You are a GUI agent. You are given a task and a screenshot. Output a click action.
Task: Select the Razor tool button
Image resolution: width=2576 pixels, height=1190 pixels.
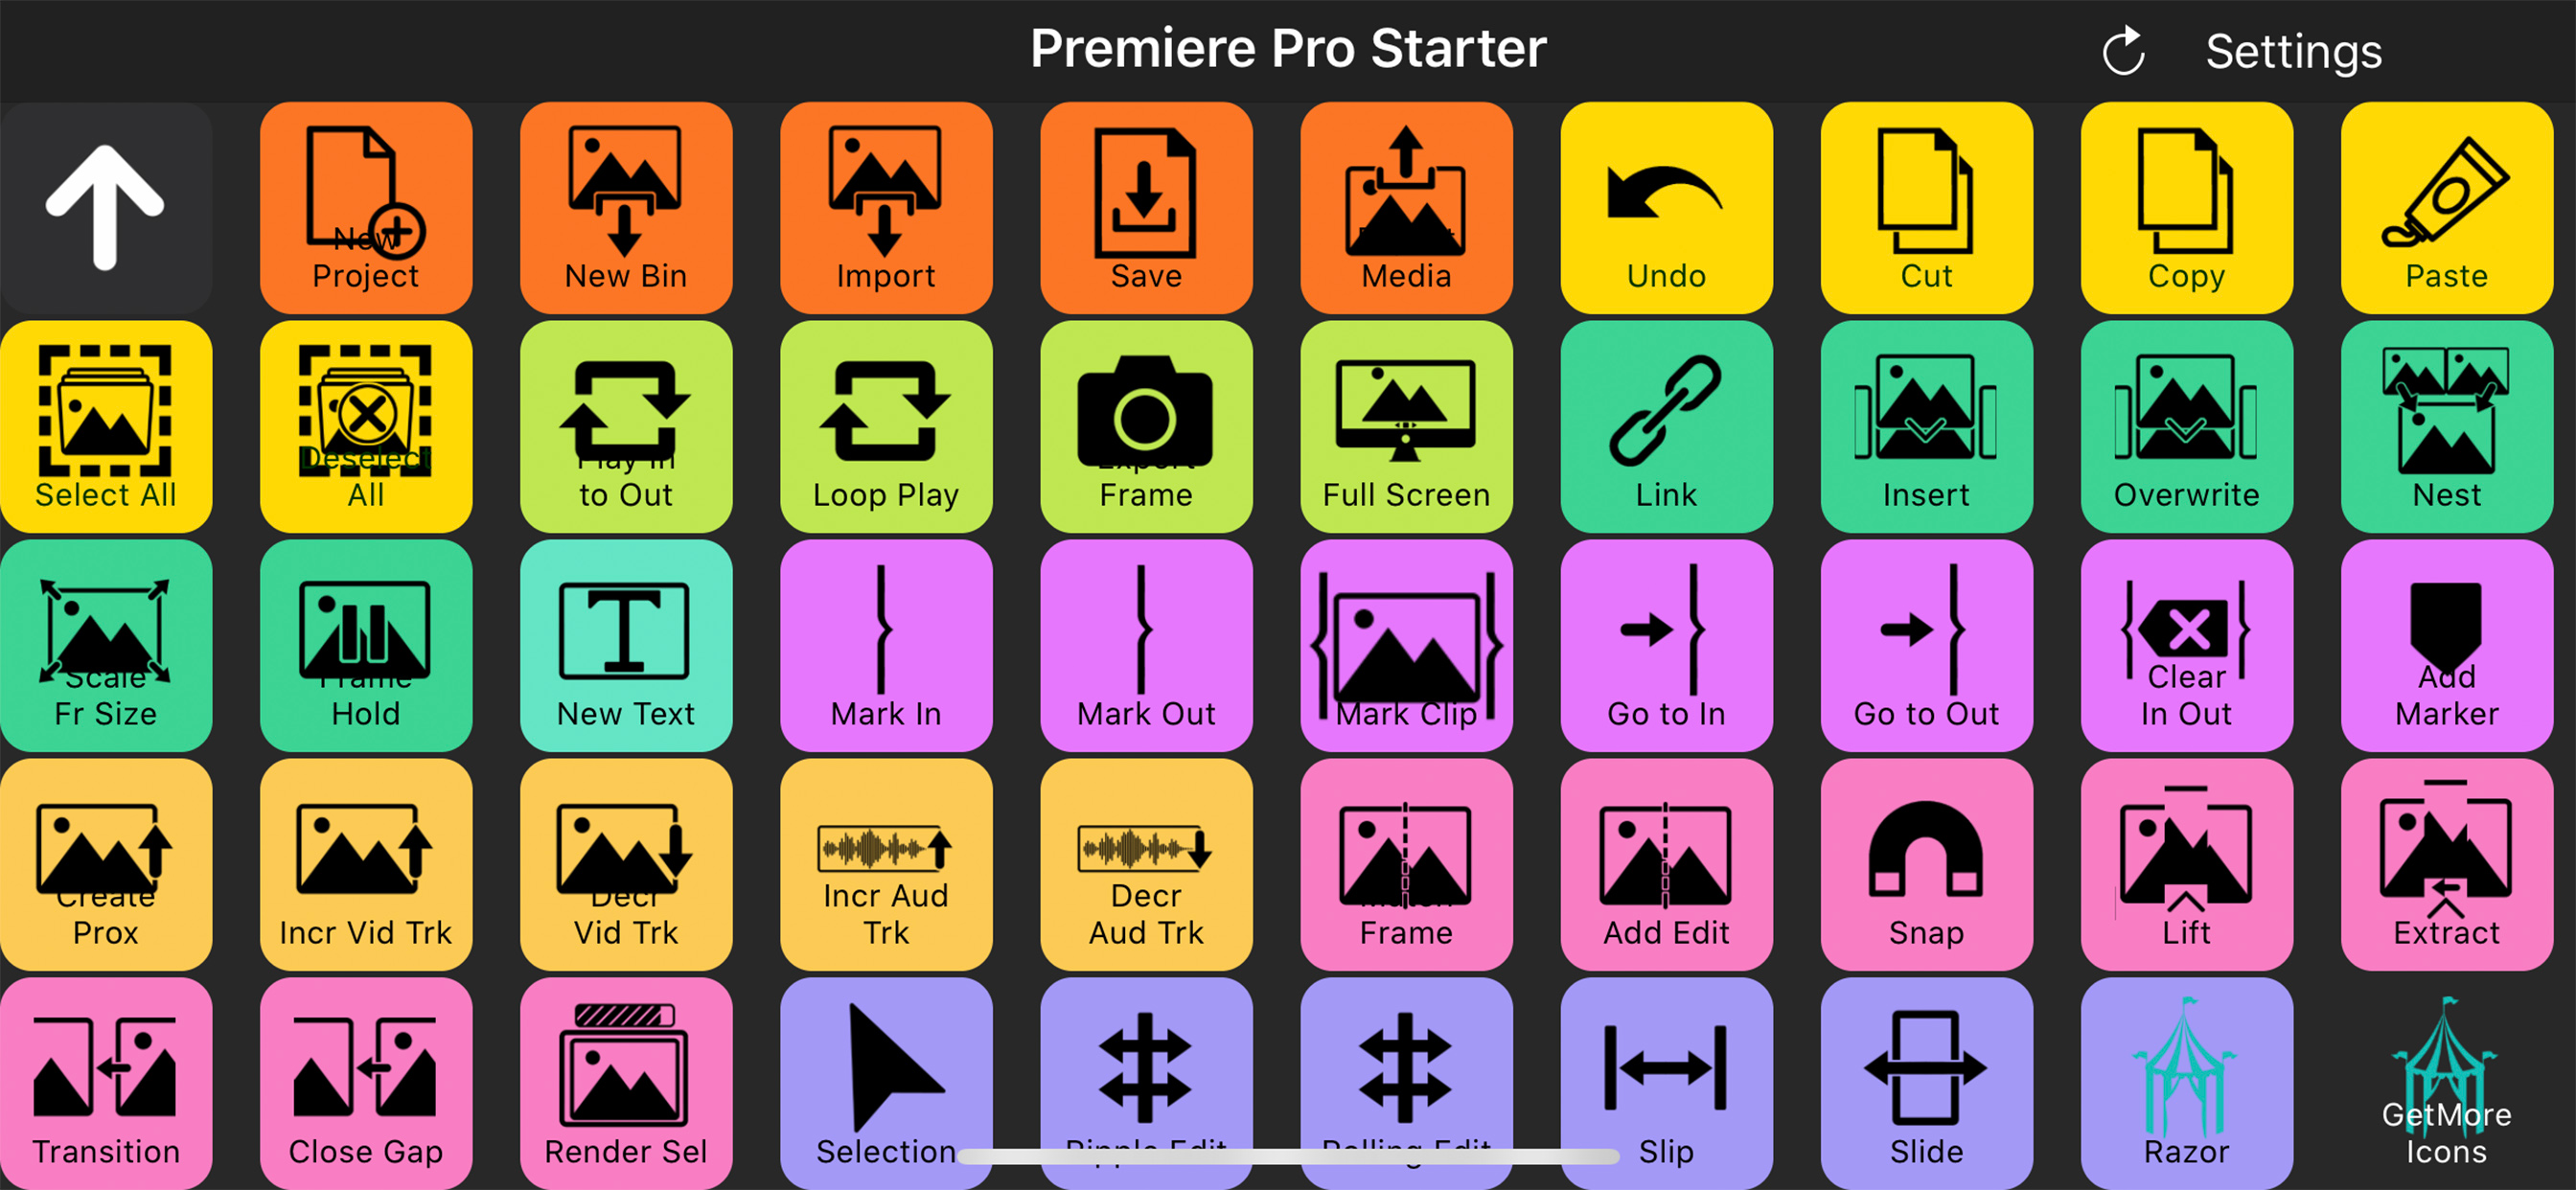click(x=2186, y=1082)
